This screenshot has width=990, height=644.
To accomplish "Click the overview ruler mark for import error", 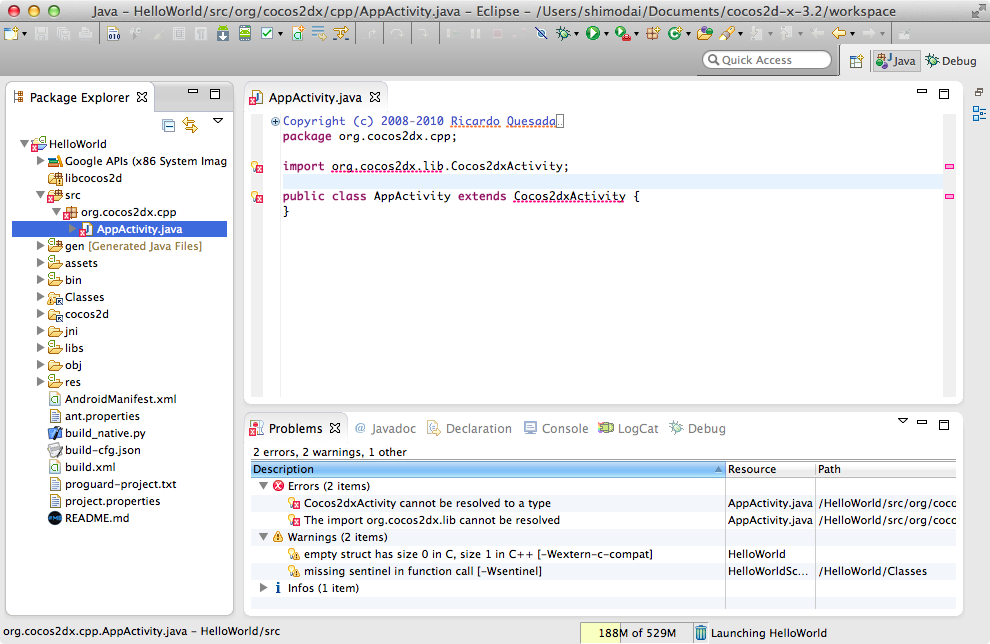I will [949, 167].
